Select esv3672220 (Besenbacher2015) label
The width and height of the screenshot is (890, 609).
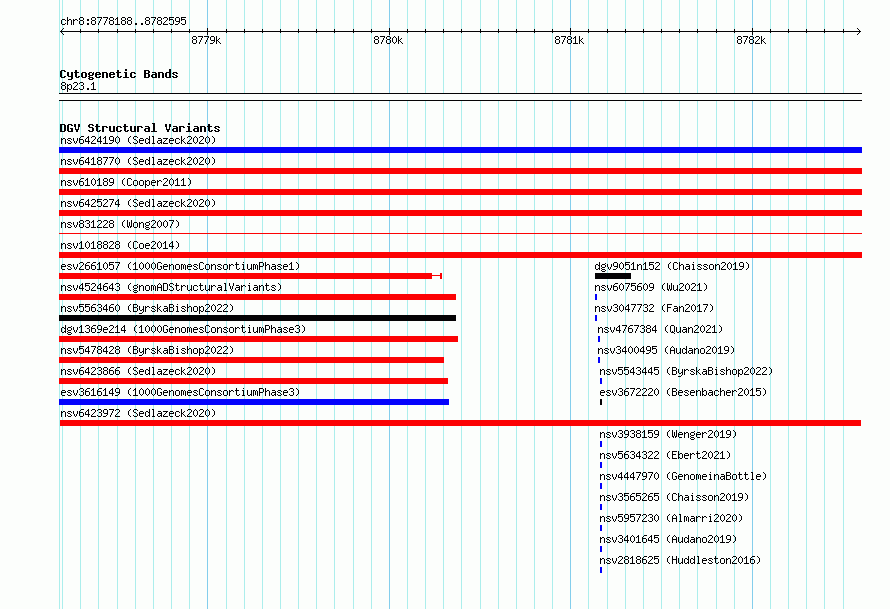683,392
